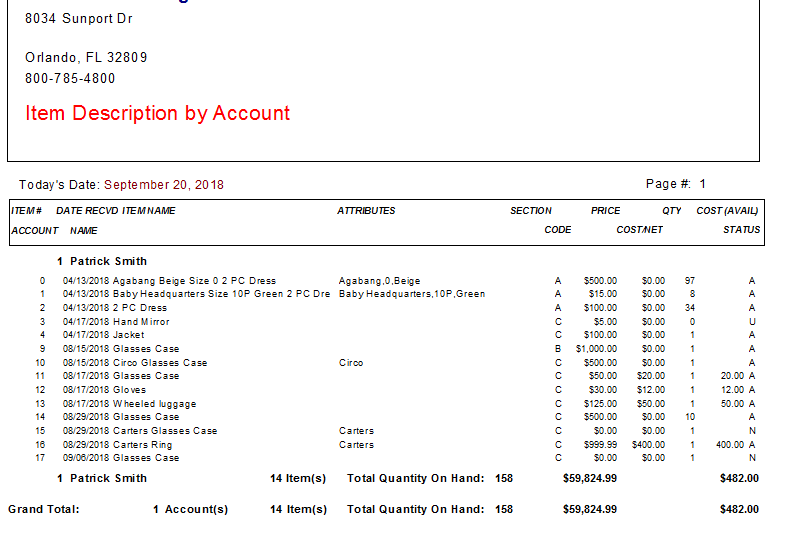This screenshot has height=548, width=796.
Task: Click the Page # indicator
Action: tap(676, 184)
